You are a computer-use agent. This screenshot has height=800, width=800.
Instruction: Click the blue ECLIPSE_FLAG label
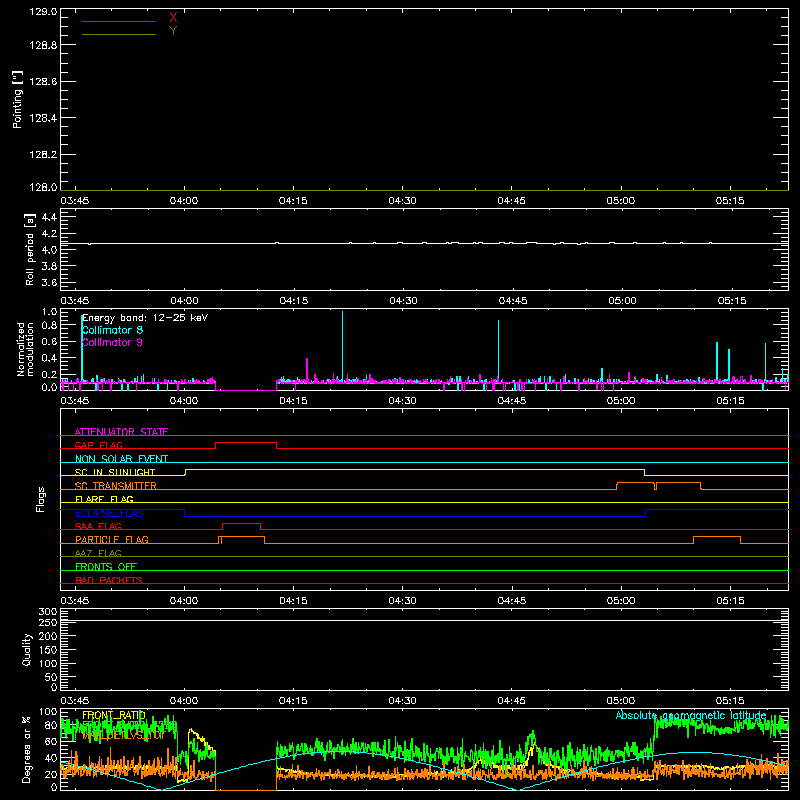109,513
